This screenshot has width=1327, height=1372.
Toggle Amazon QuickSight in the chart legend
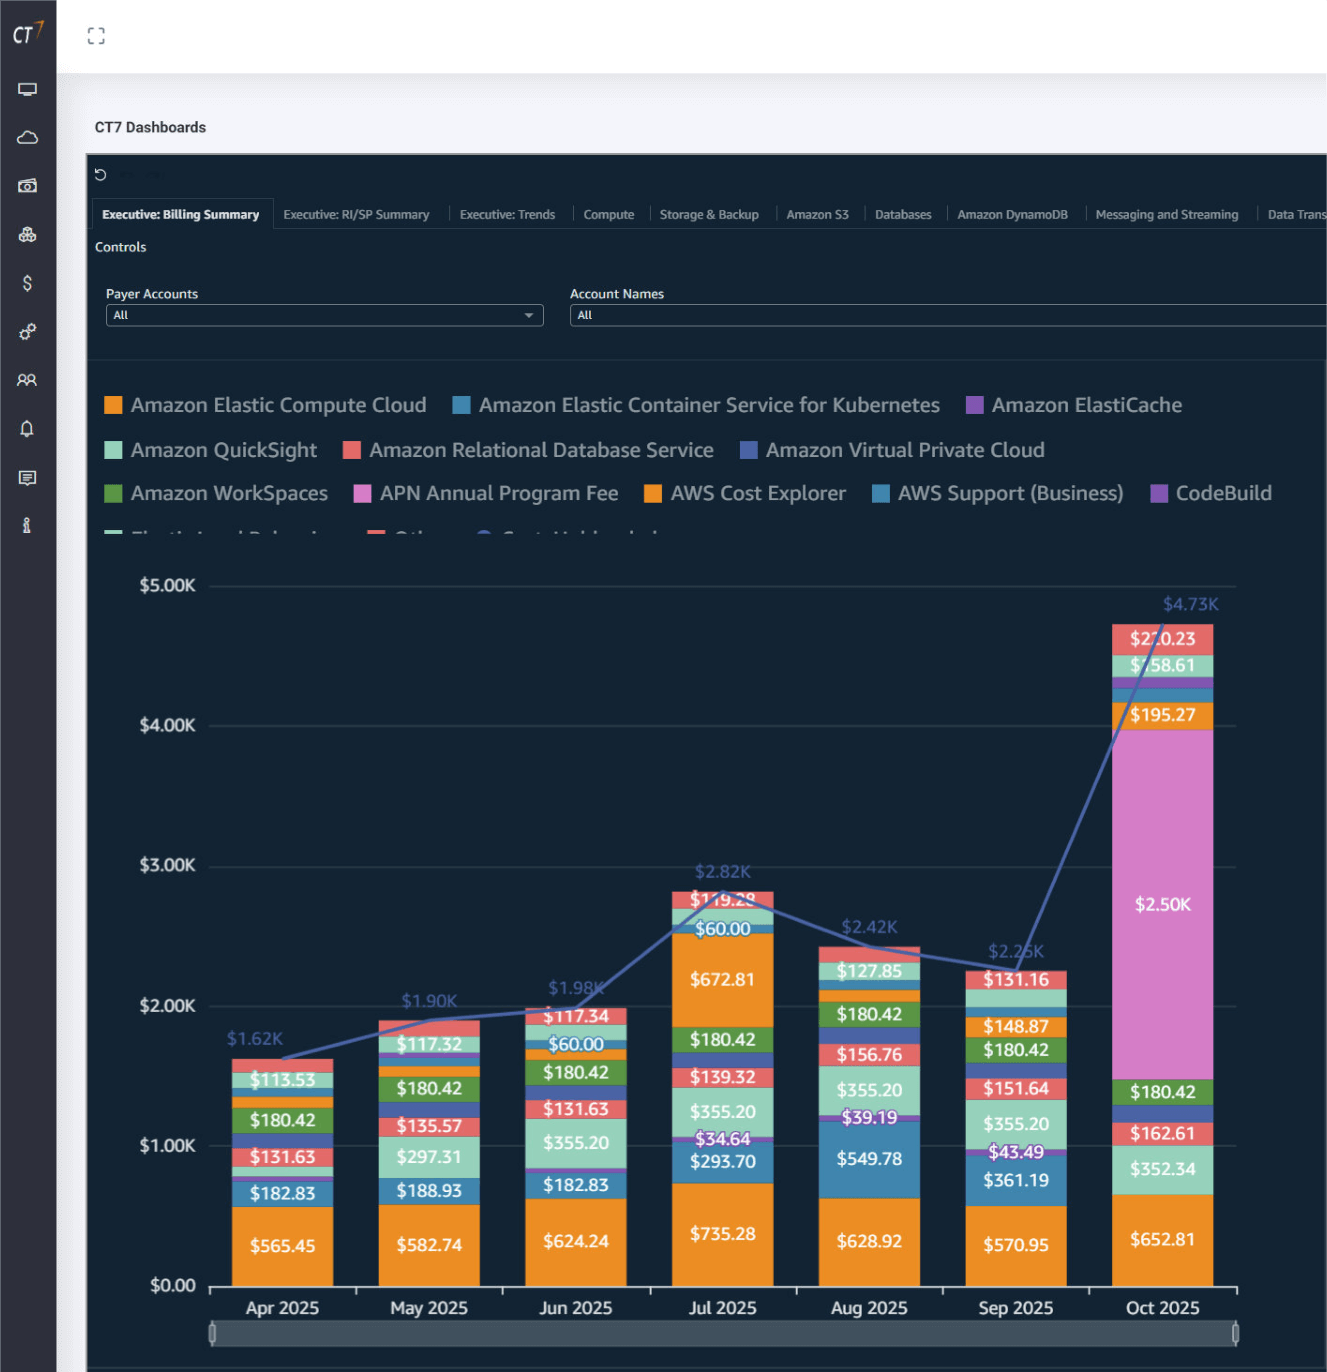(211, 450)
